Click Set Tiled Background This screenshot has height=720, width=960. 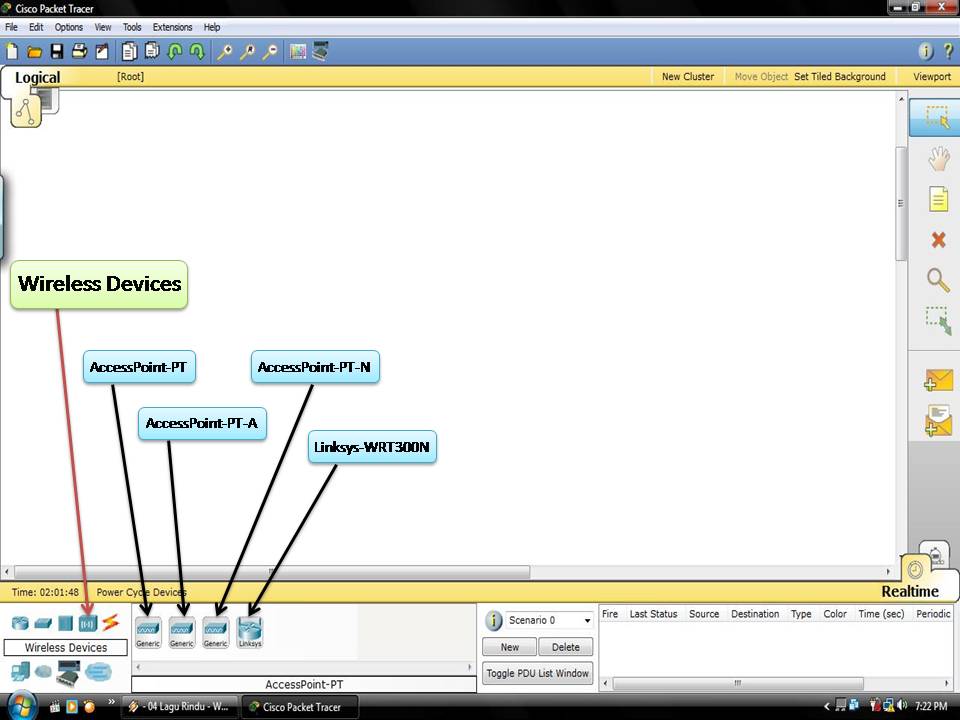[840, 77]
